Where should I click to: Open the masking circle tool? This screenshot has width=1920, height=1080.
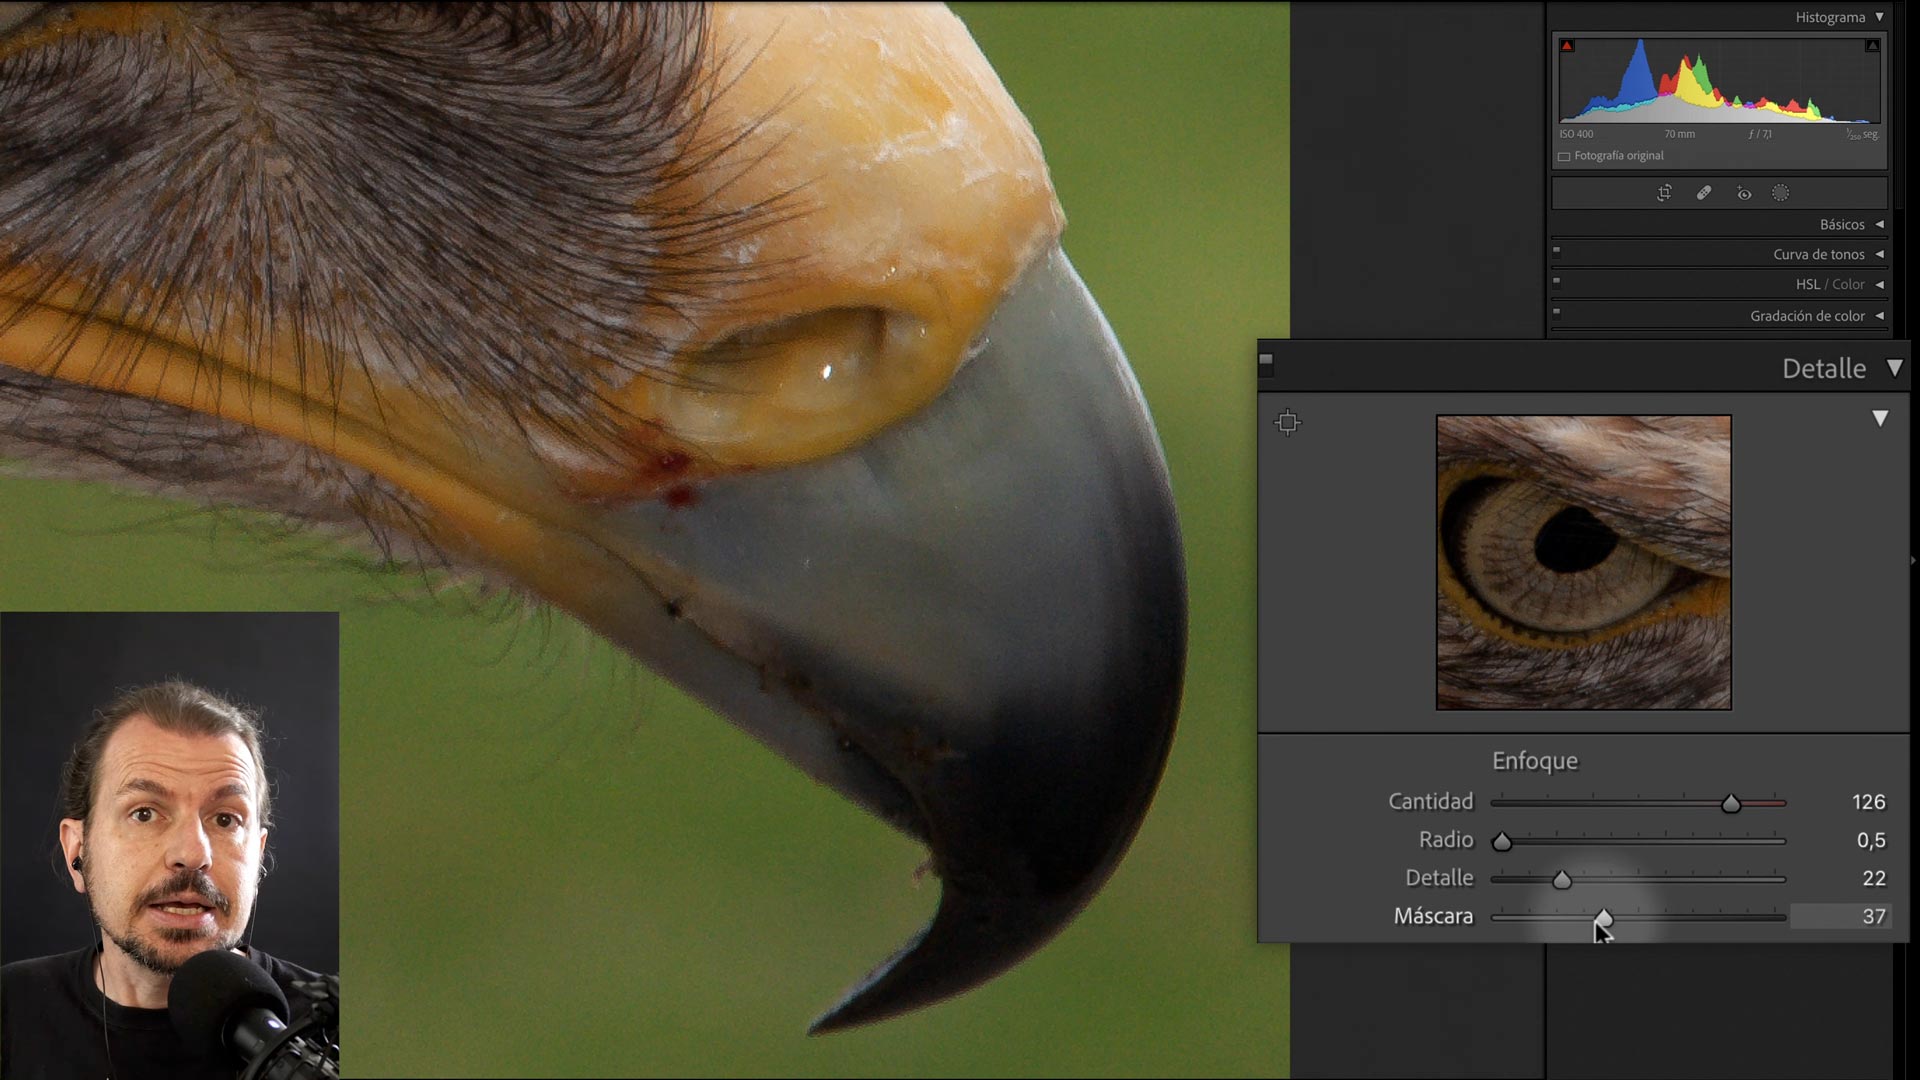point(1781,193)
